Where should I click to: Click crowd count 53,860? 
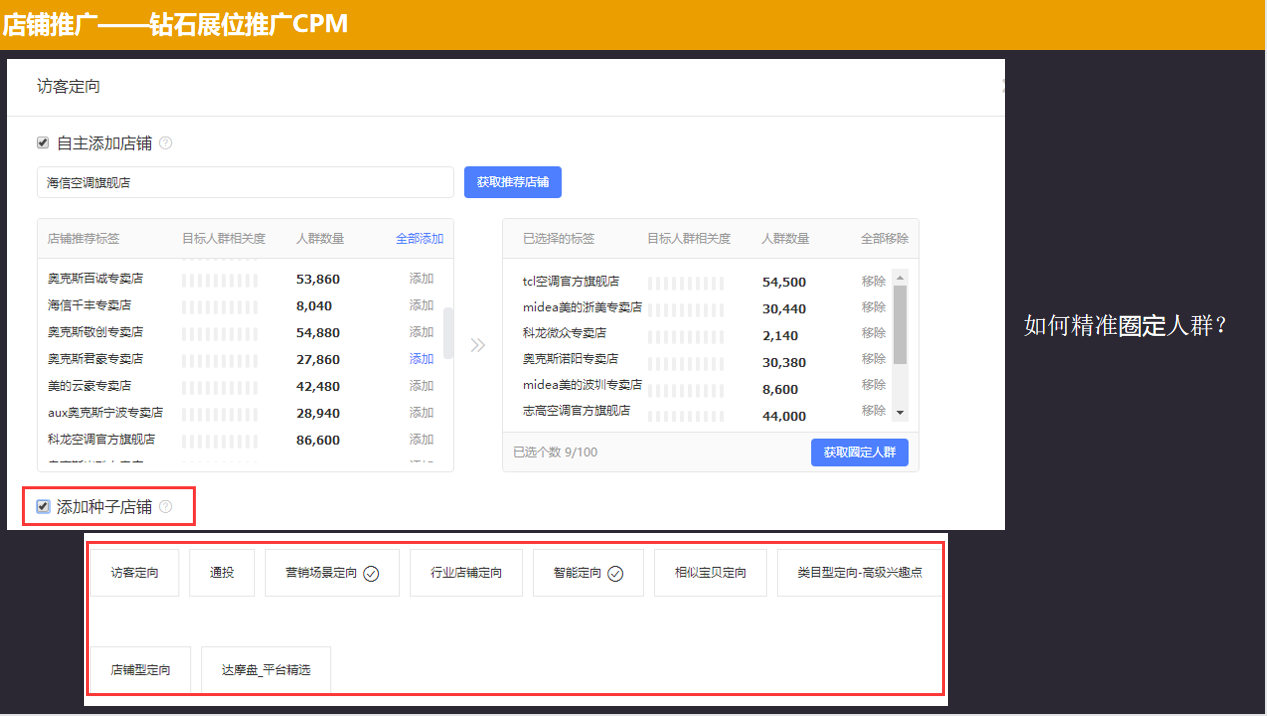(318, 279)
